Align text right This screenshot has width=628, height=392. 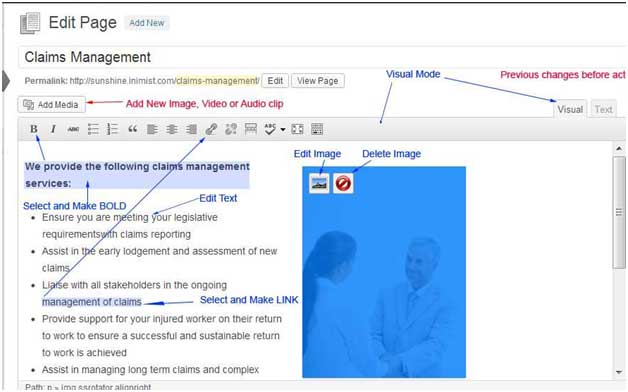(x=191, y=129)
